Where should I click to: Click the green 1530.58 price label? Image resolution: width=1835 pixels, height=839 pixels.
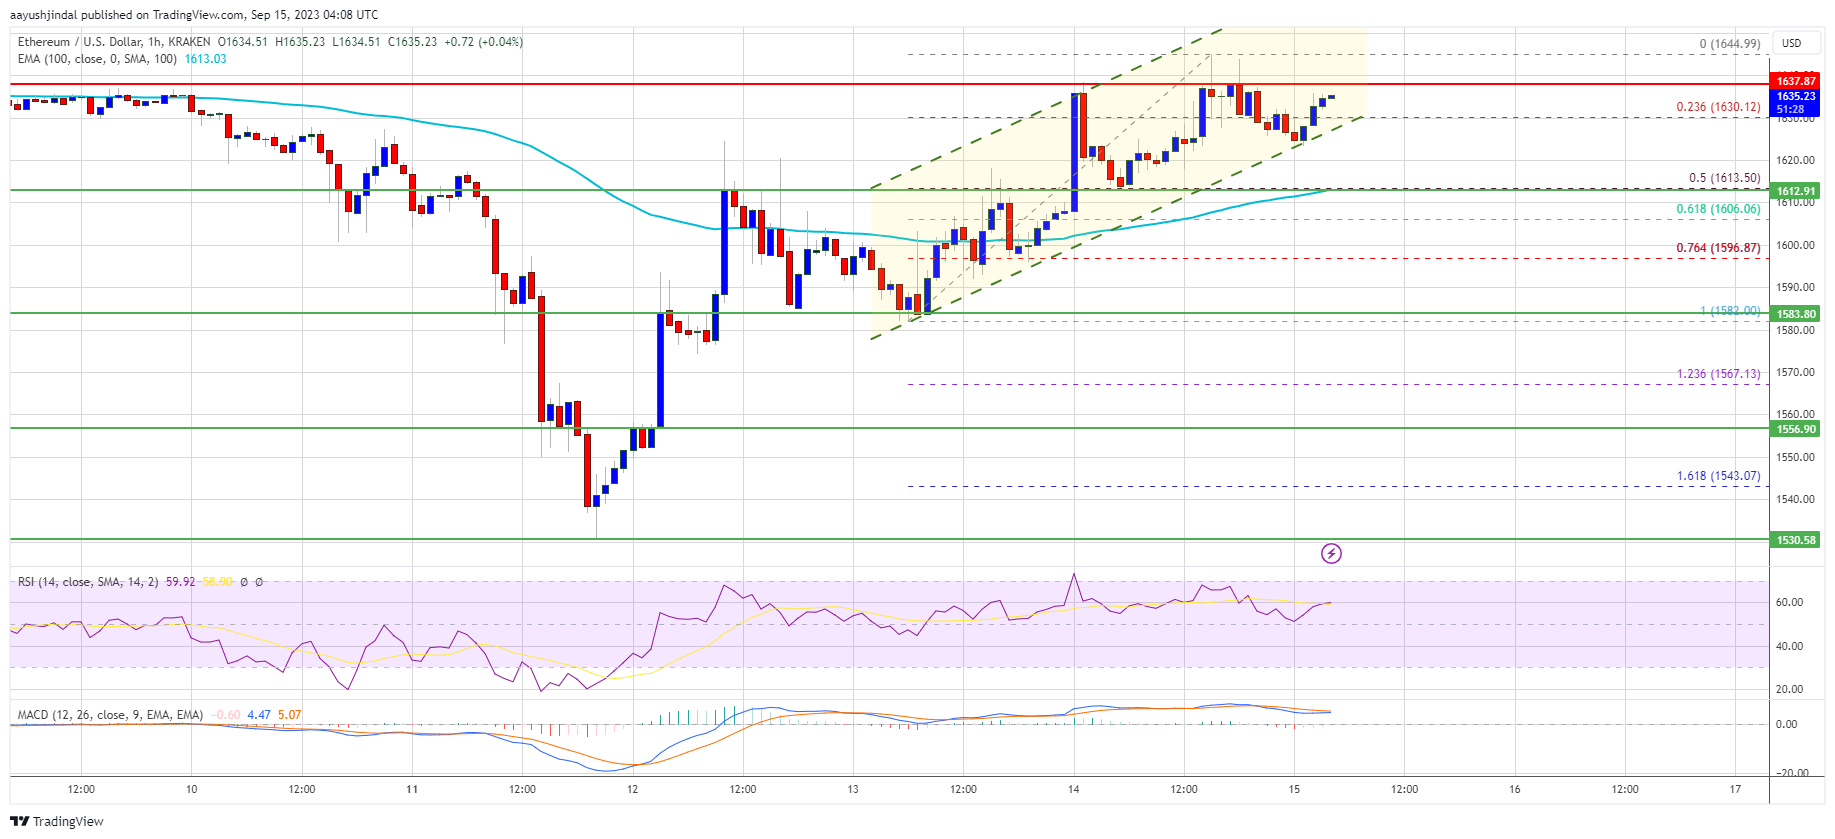pos(1796,540)
